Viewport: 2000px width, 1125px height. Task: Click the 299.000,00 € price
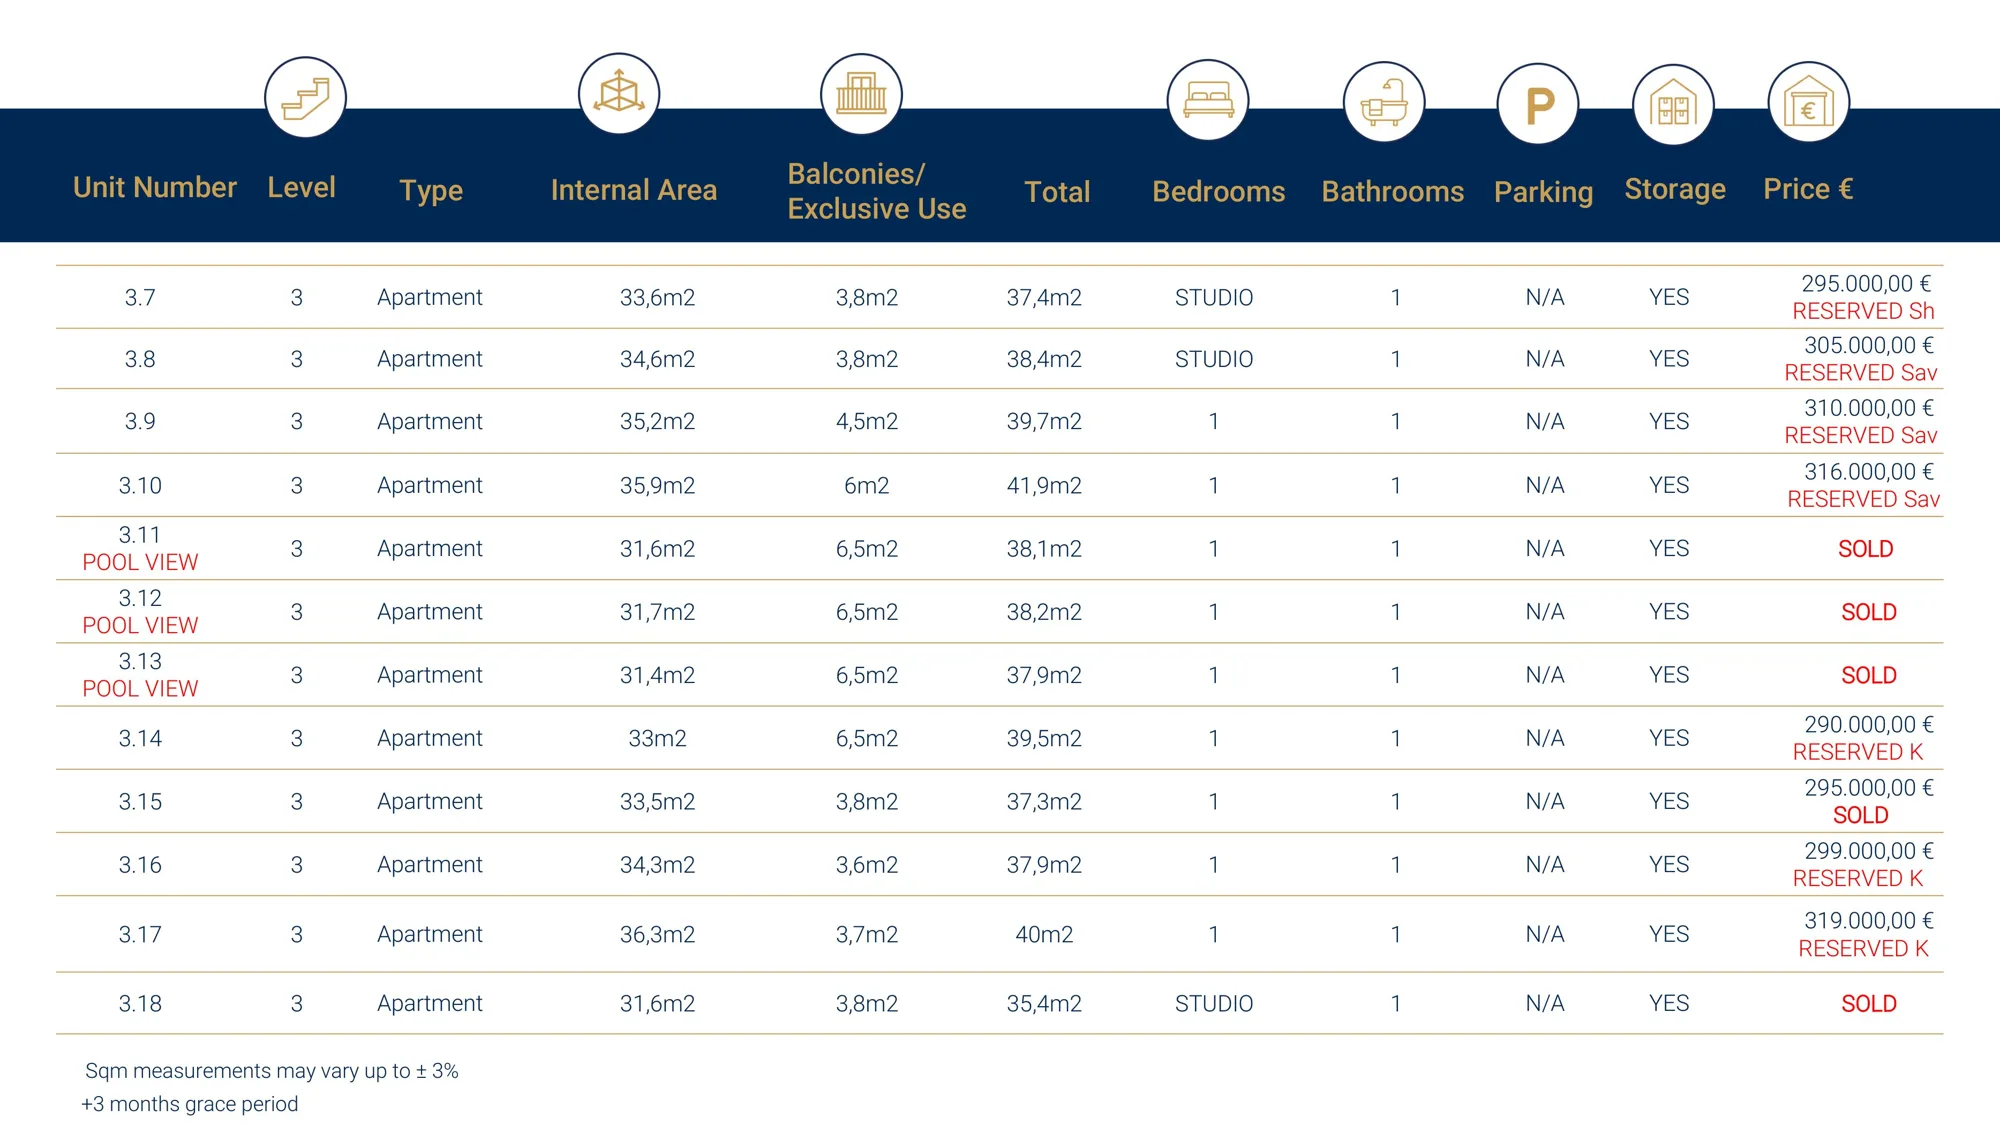click(1869, 851)
